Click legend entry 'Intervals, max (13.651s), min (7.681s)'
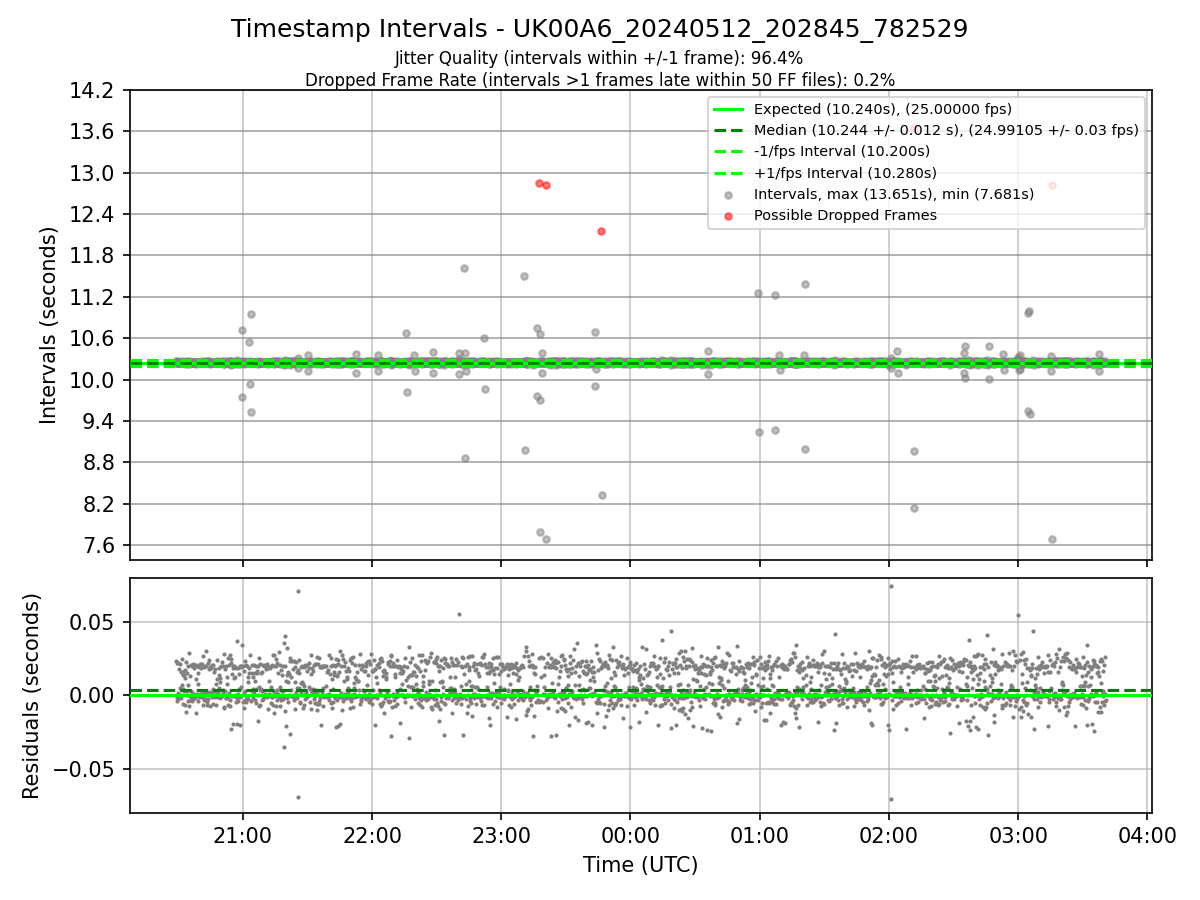The width and height of the screenshot is (1200, 900). click(893, 194)
